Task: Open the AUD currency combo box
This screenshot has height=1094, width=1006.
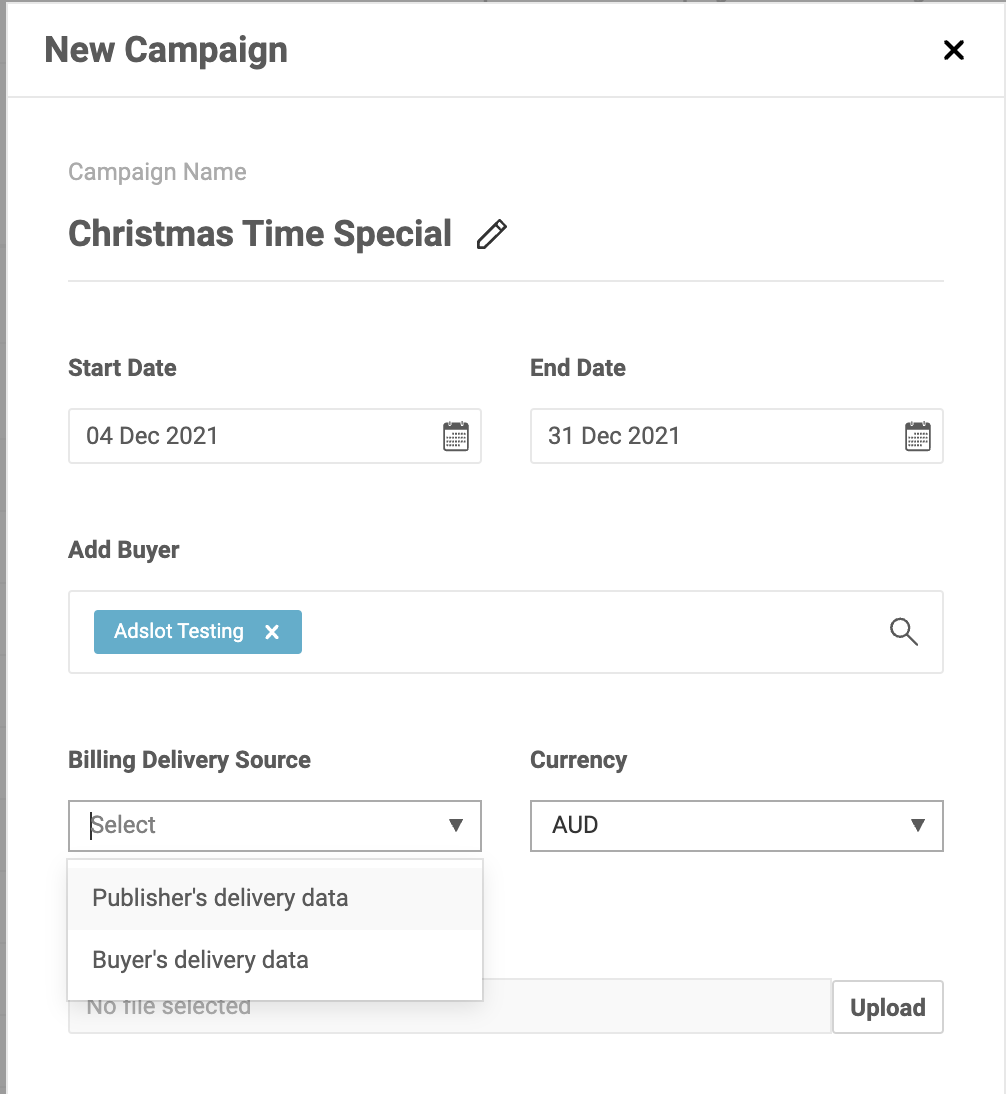Action: coord(737,825)
